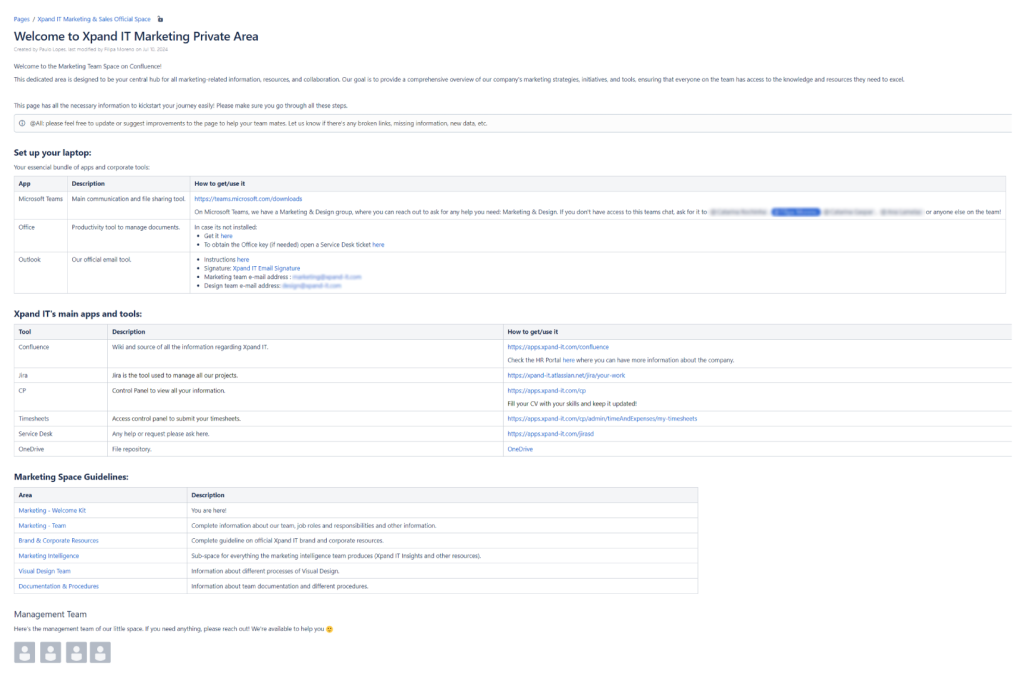1024x676 pixels.
Task: Open the Marketing Intelligence link
Action: [48, 556]
